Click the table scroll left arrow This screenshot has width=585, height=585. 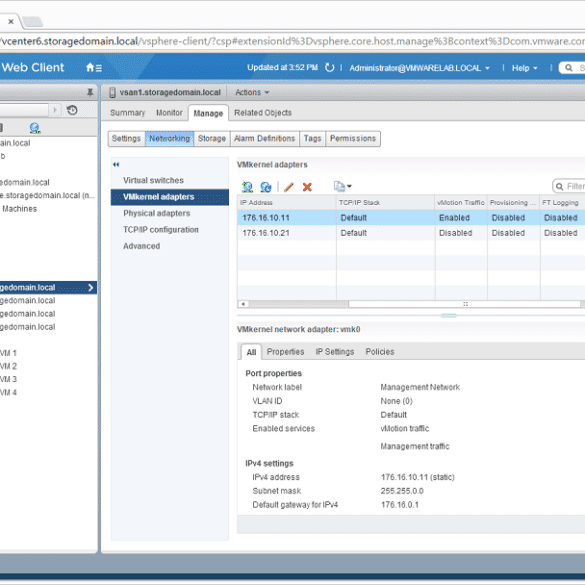coord(243,304)
